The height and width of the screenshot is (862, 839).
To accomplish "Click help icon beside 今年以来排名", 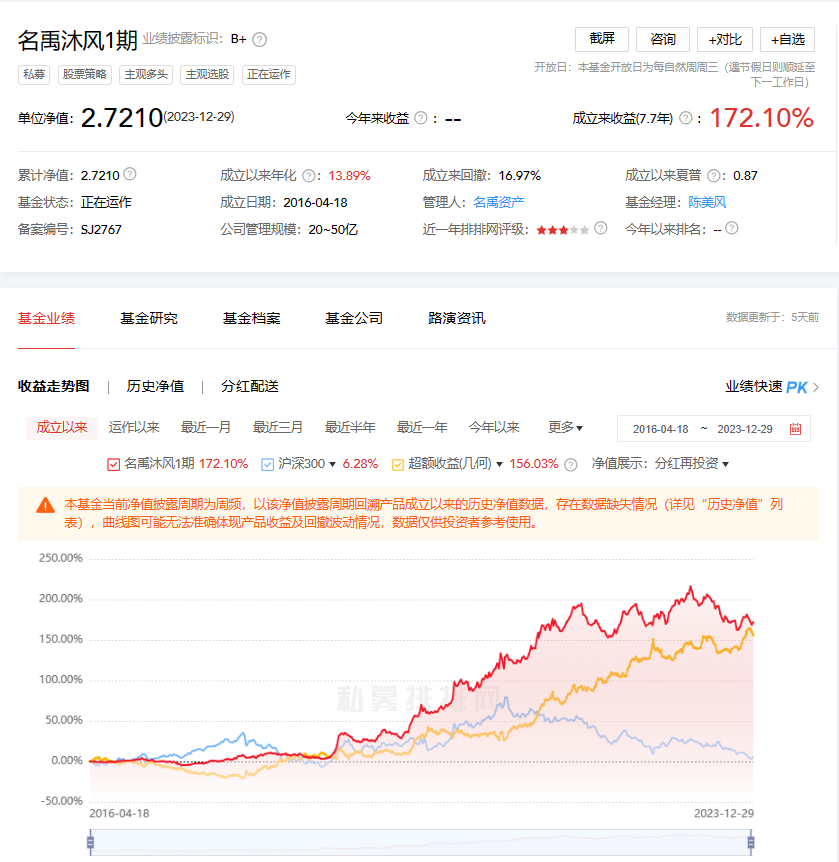I will (732, 228).
